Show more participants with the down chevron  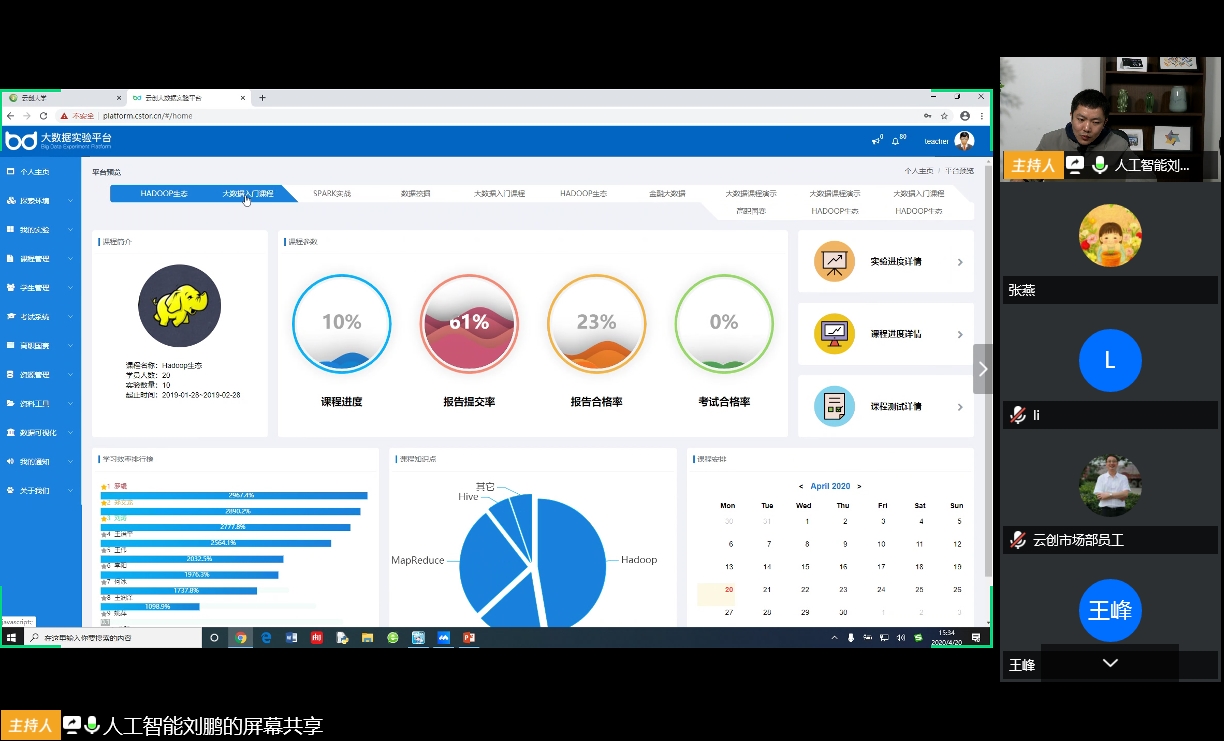(1110, 663)
